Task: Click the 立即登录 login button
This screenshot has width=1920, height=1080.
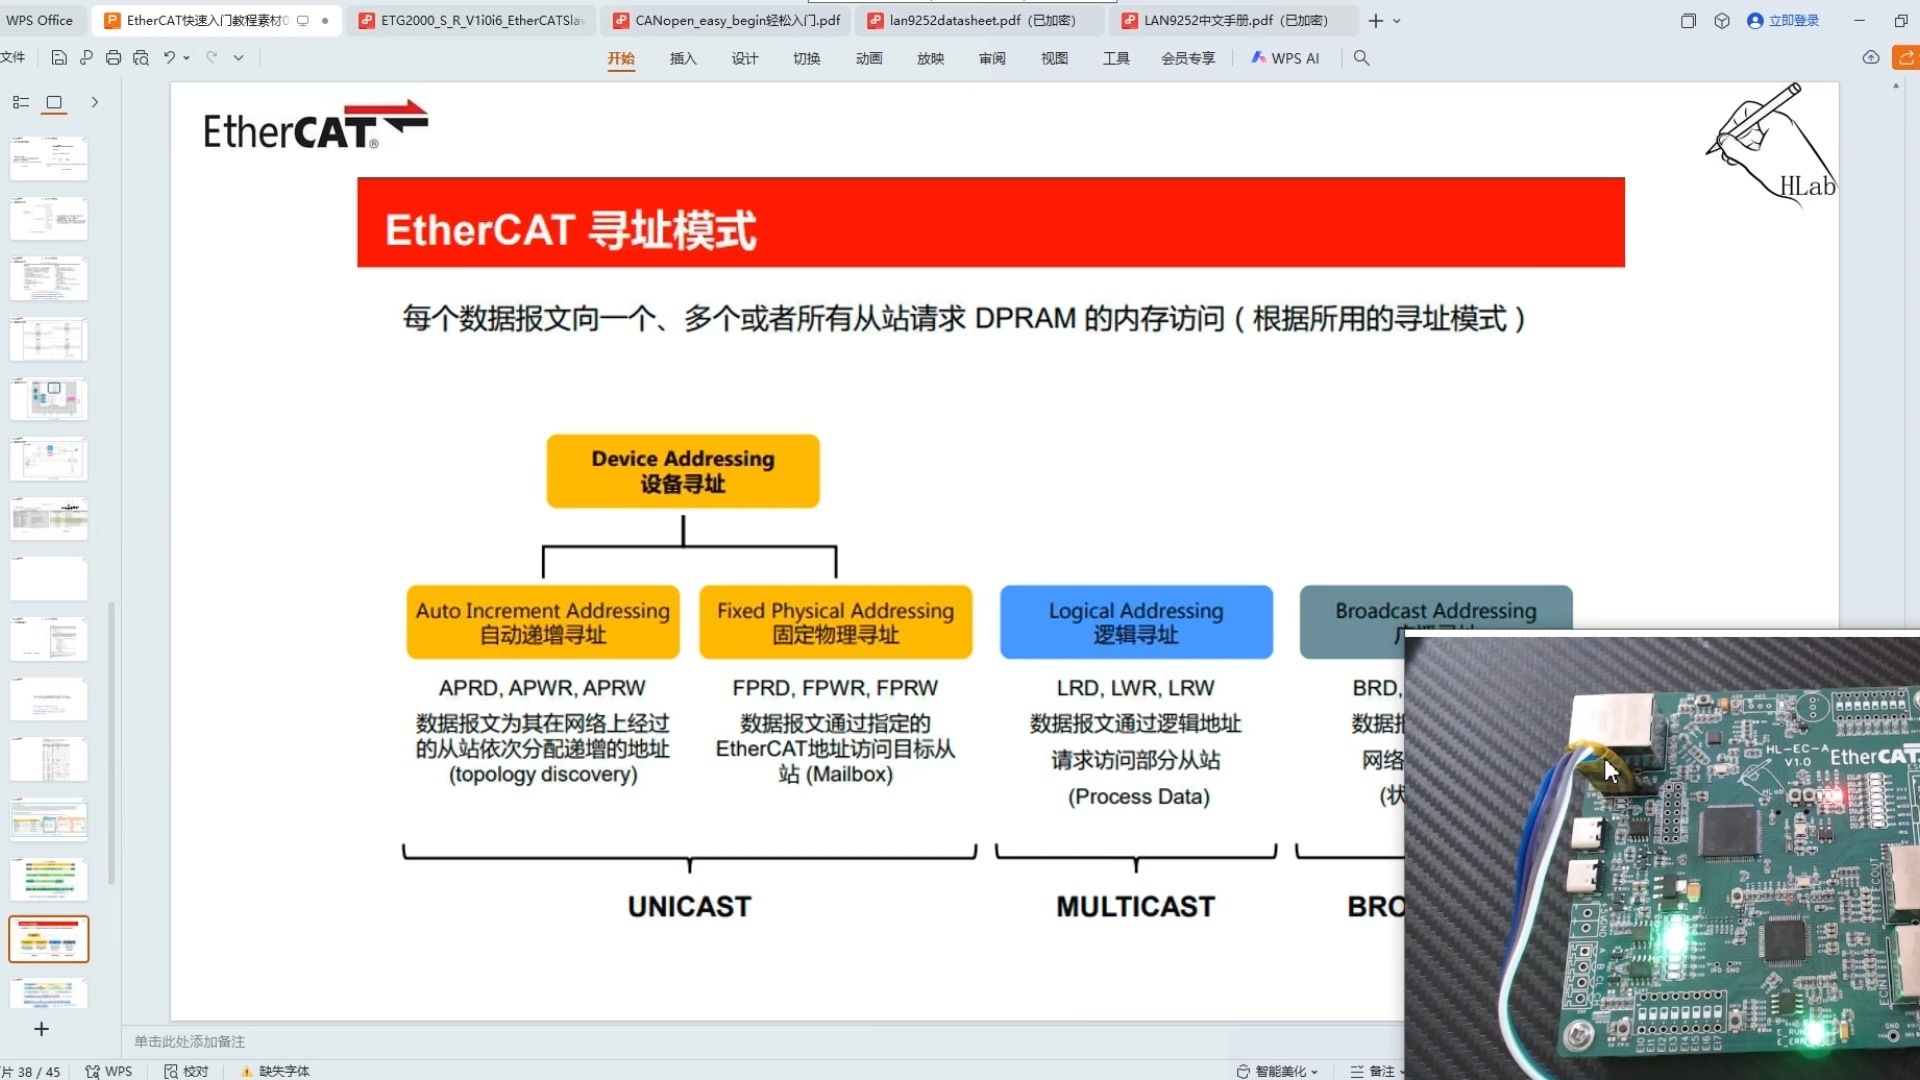Action: click(x=1783, y=20)
